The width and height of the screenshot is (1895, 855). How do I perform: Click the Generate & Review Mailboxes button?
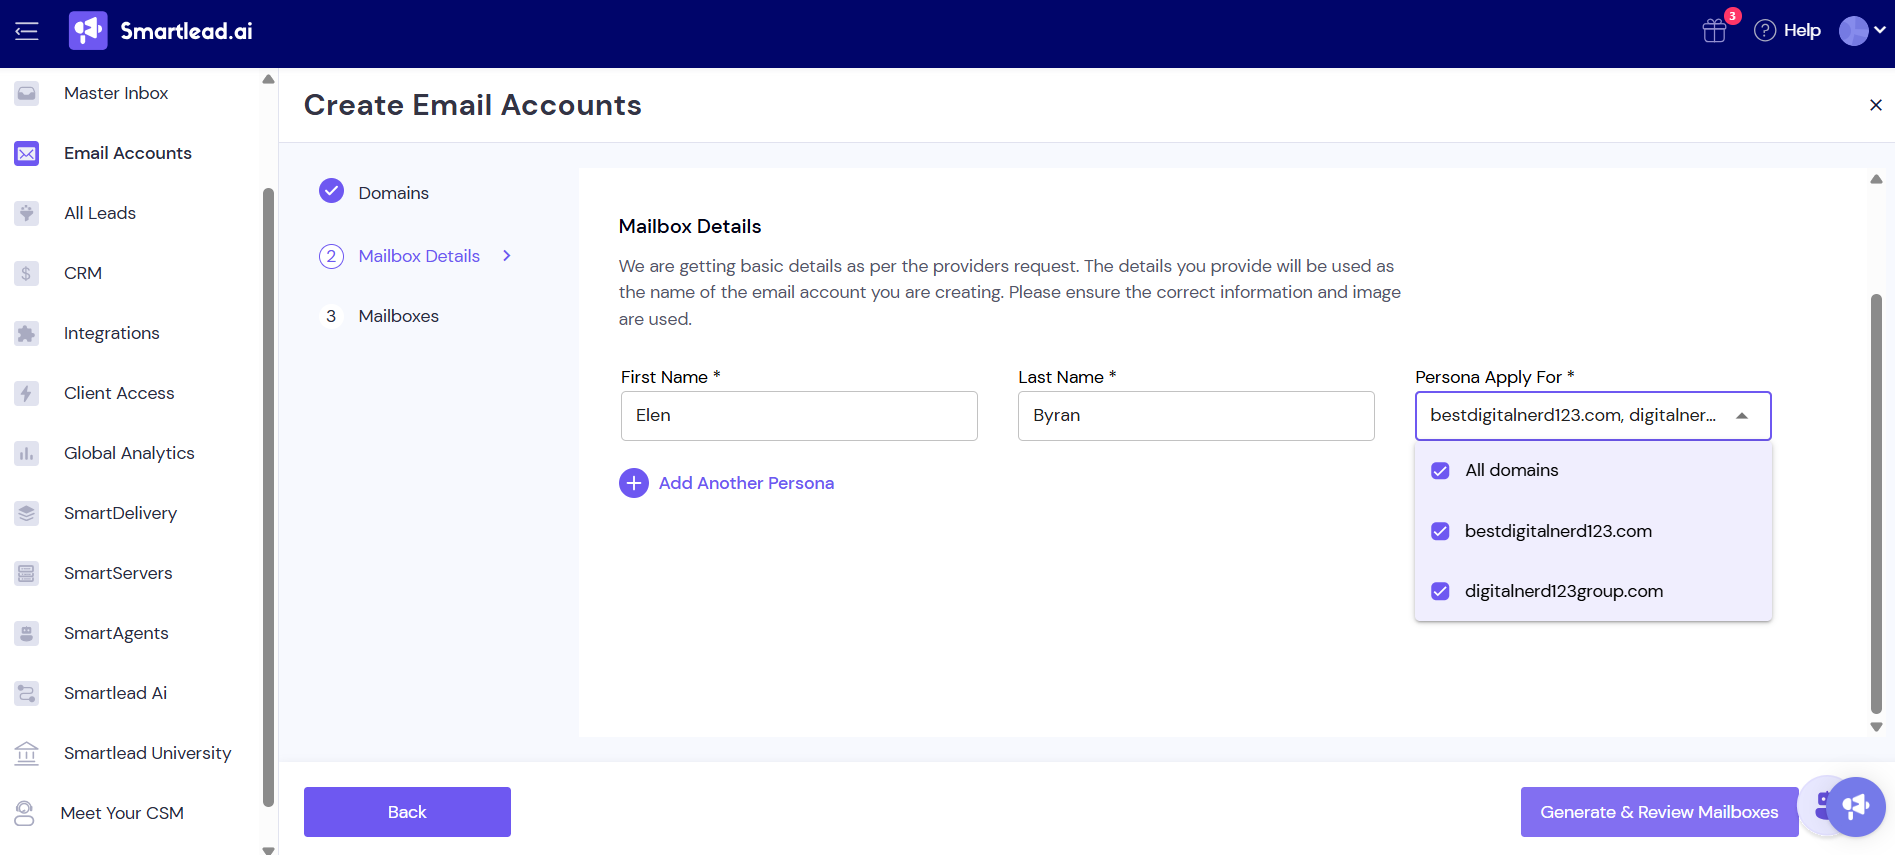(x=1658, y=812)
